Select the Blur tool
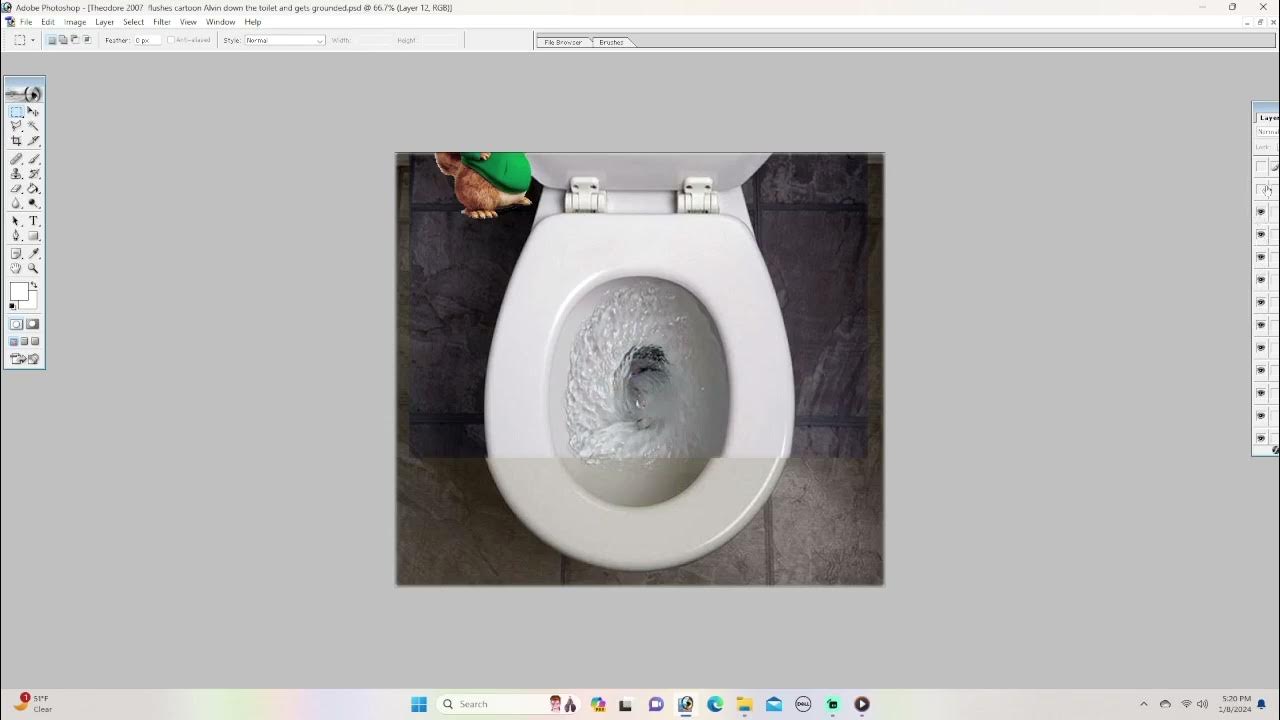The height and width of the screenshot is (720, 1280). tap(16, 203)
